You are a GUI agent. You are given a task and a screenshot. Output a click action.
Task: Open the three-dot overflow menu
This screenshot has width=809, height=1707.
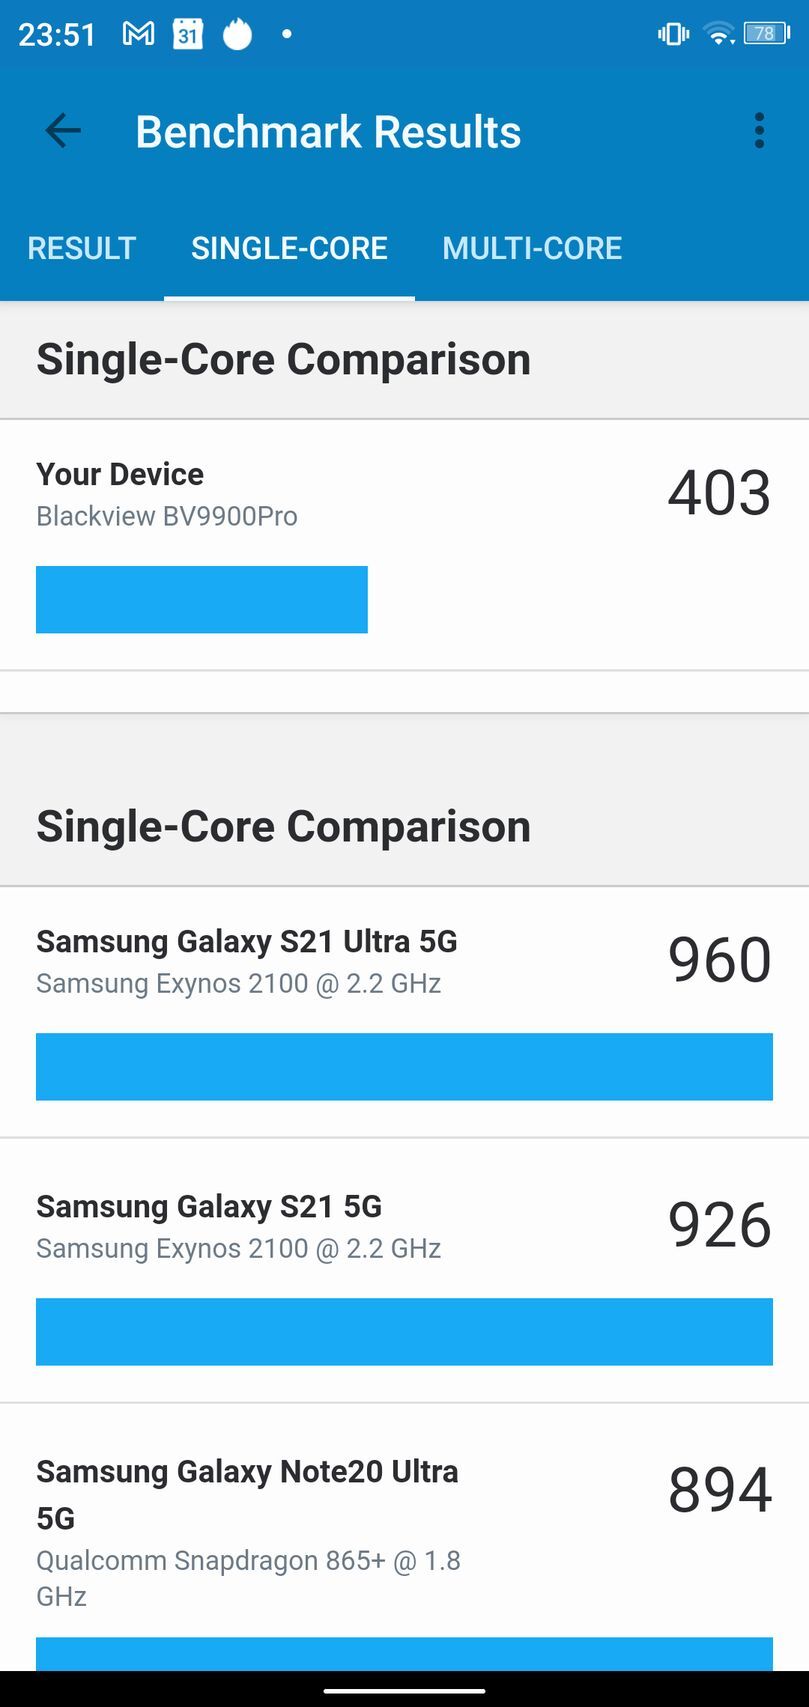(759, 131)
